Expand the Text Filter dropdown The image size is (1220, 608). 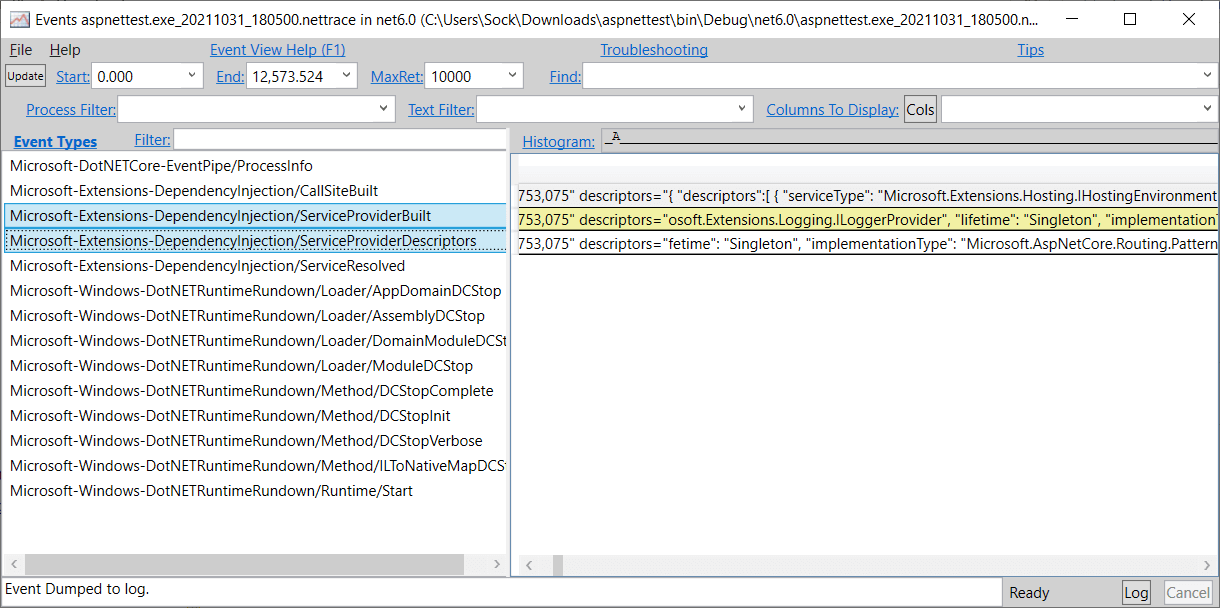tap(743, 110)
